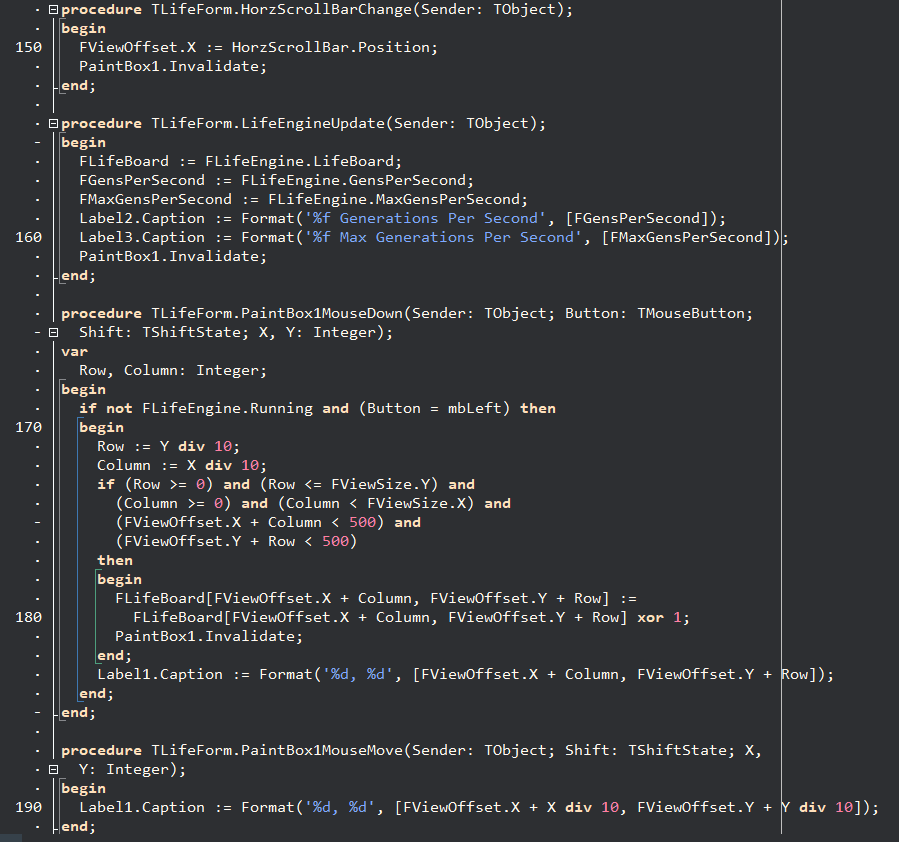Collapse the PaintBox1MouseDown fold marker
The width and height of the screenshot is (899, 842).
pos(53,332)
